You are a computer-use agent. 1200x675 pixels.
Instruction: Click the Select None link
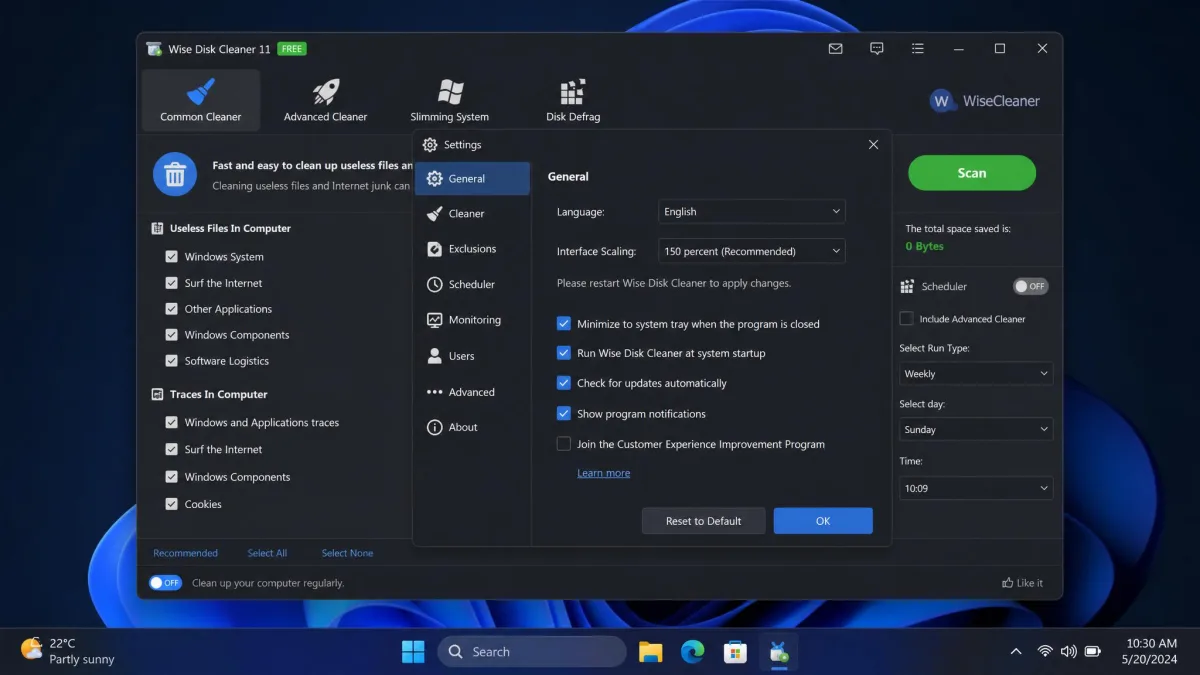(x=347, y=553)
